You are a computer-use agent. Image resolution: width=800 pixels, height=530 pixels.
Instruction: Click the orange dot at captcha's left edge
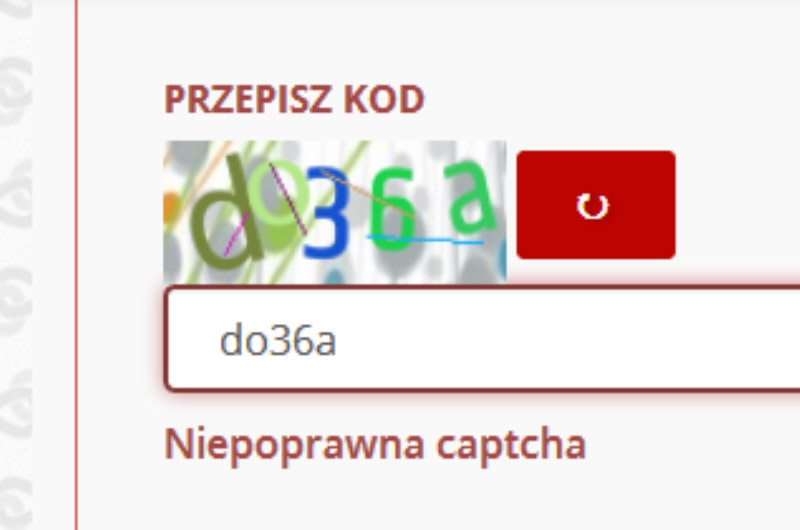click(170, 208)
